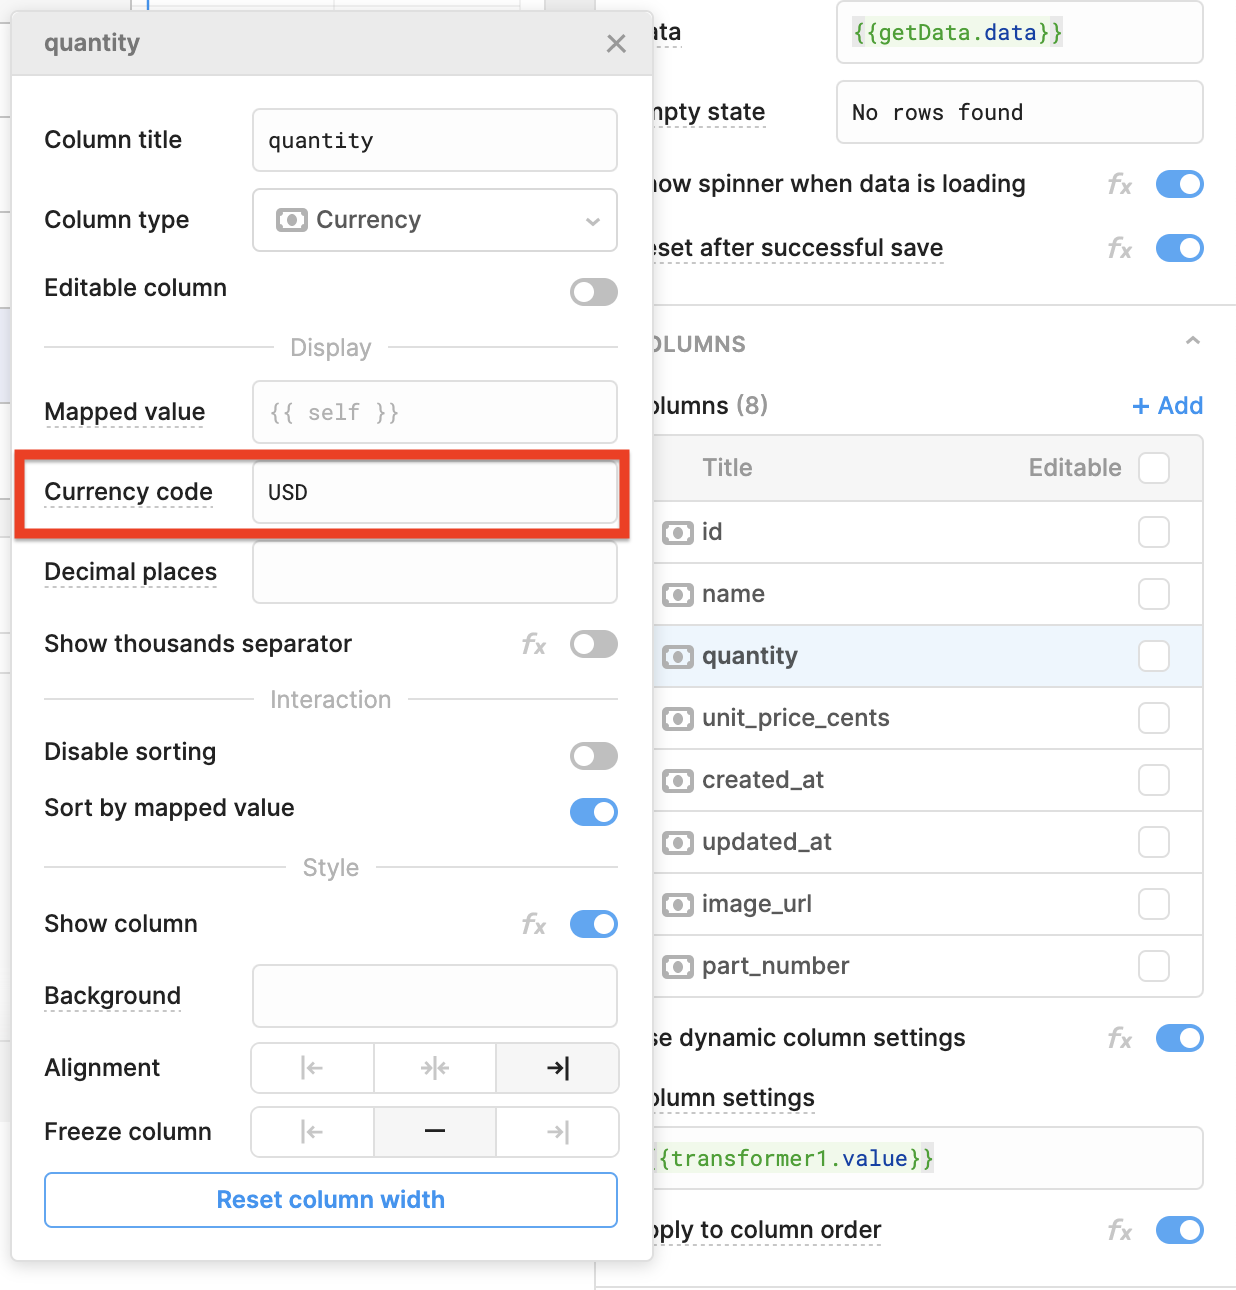The image size is (1236, 1290).
Task: Select right alignment icon
Action: pyautogui.click(x=558, y=1068)
